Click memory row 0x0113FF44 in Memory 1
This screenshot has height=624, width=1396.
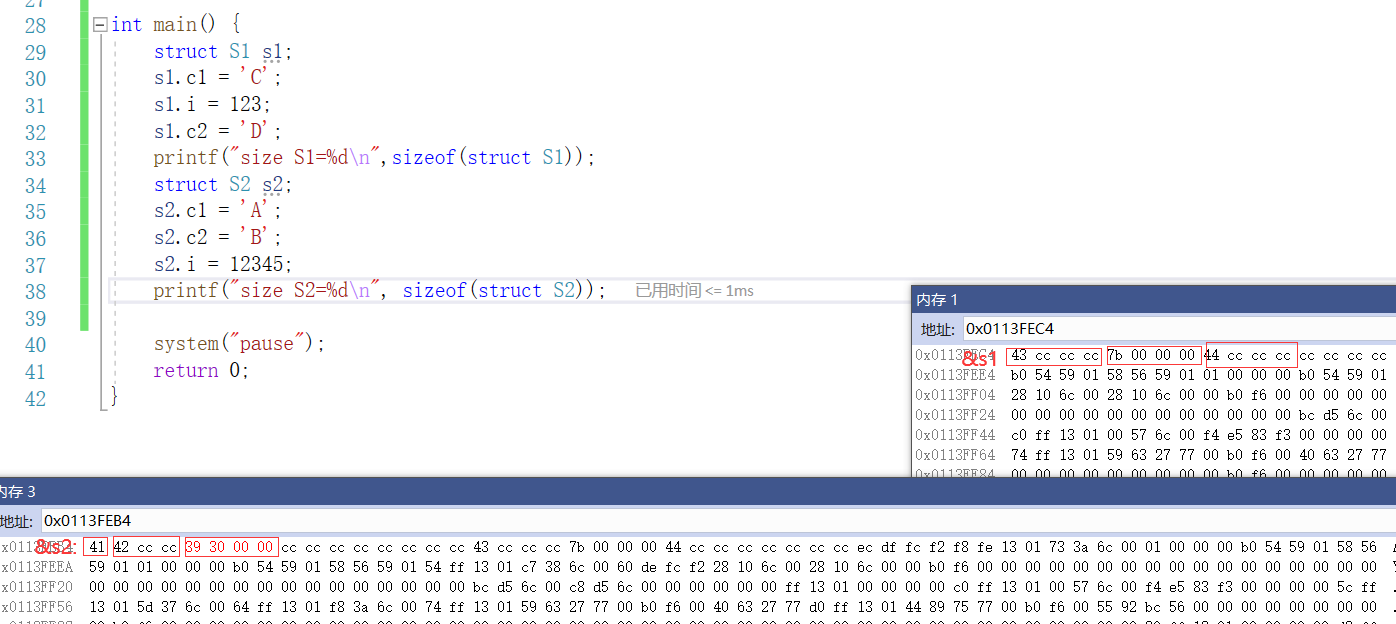(1154, 435)
